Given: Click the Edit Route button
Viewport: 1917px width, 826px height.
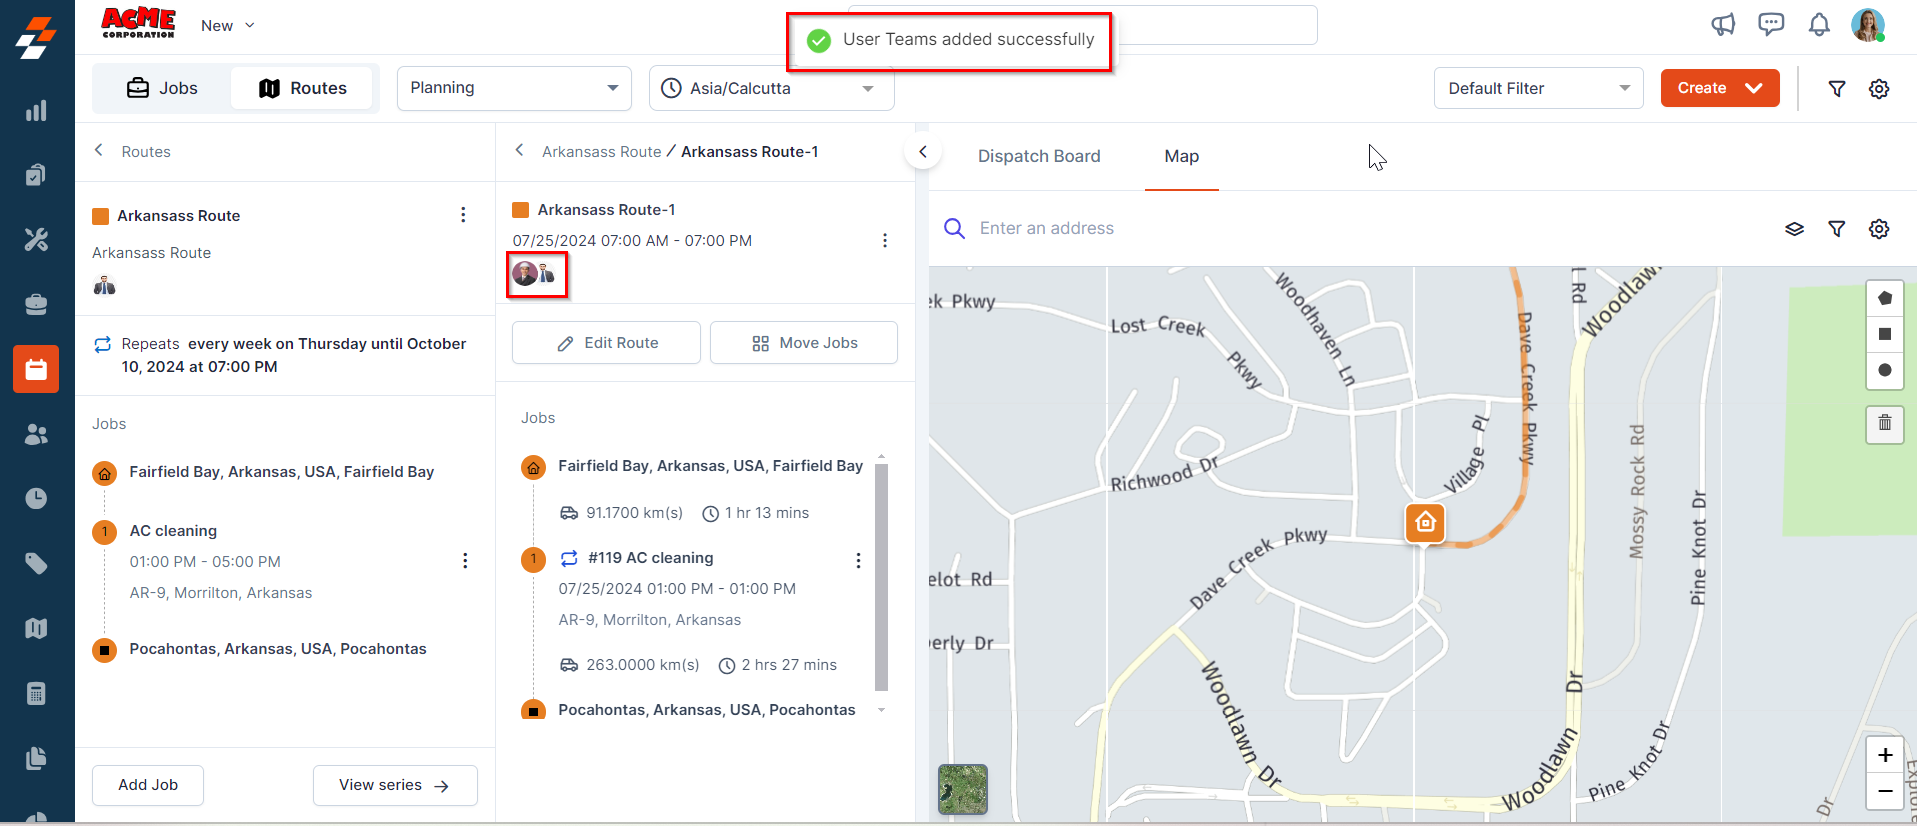Looking at the screenshot, I should pos(606,343).
